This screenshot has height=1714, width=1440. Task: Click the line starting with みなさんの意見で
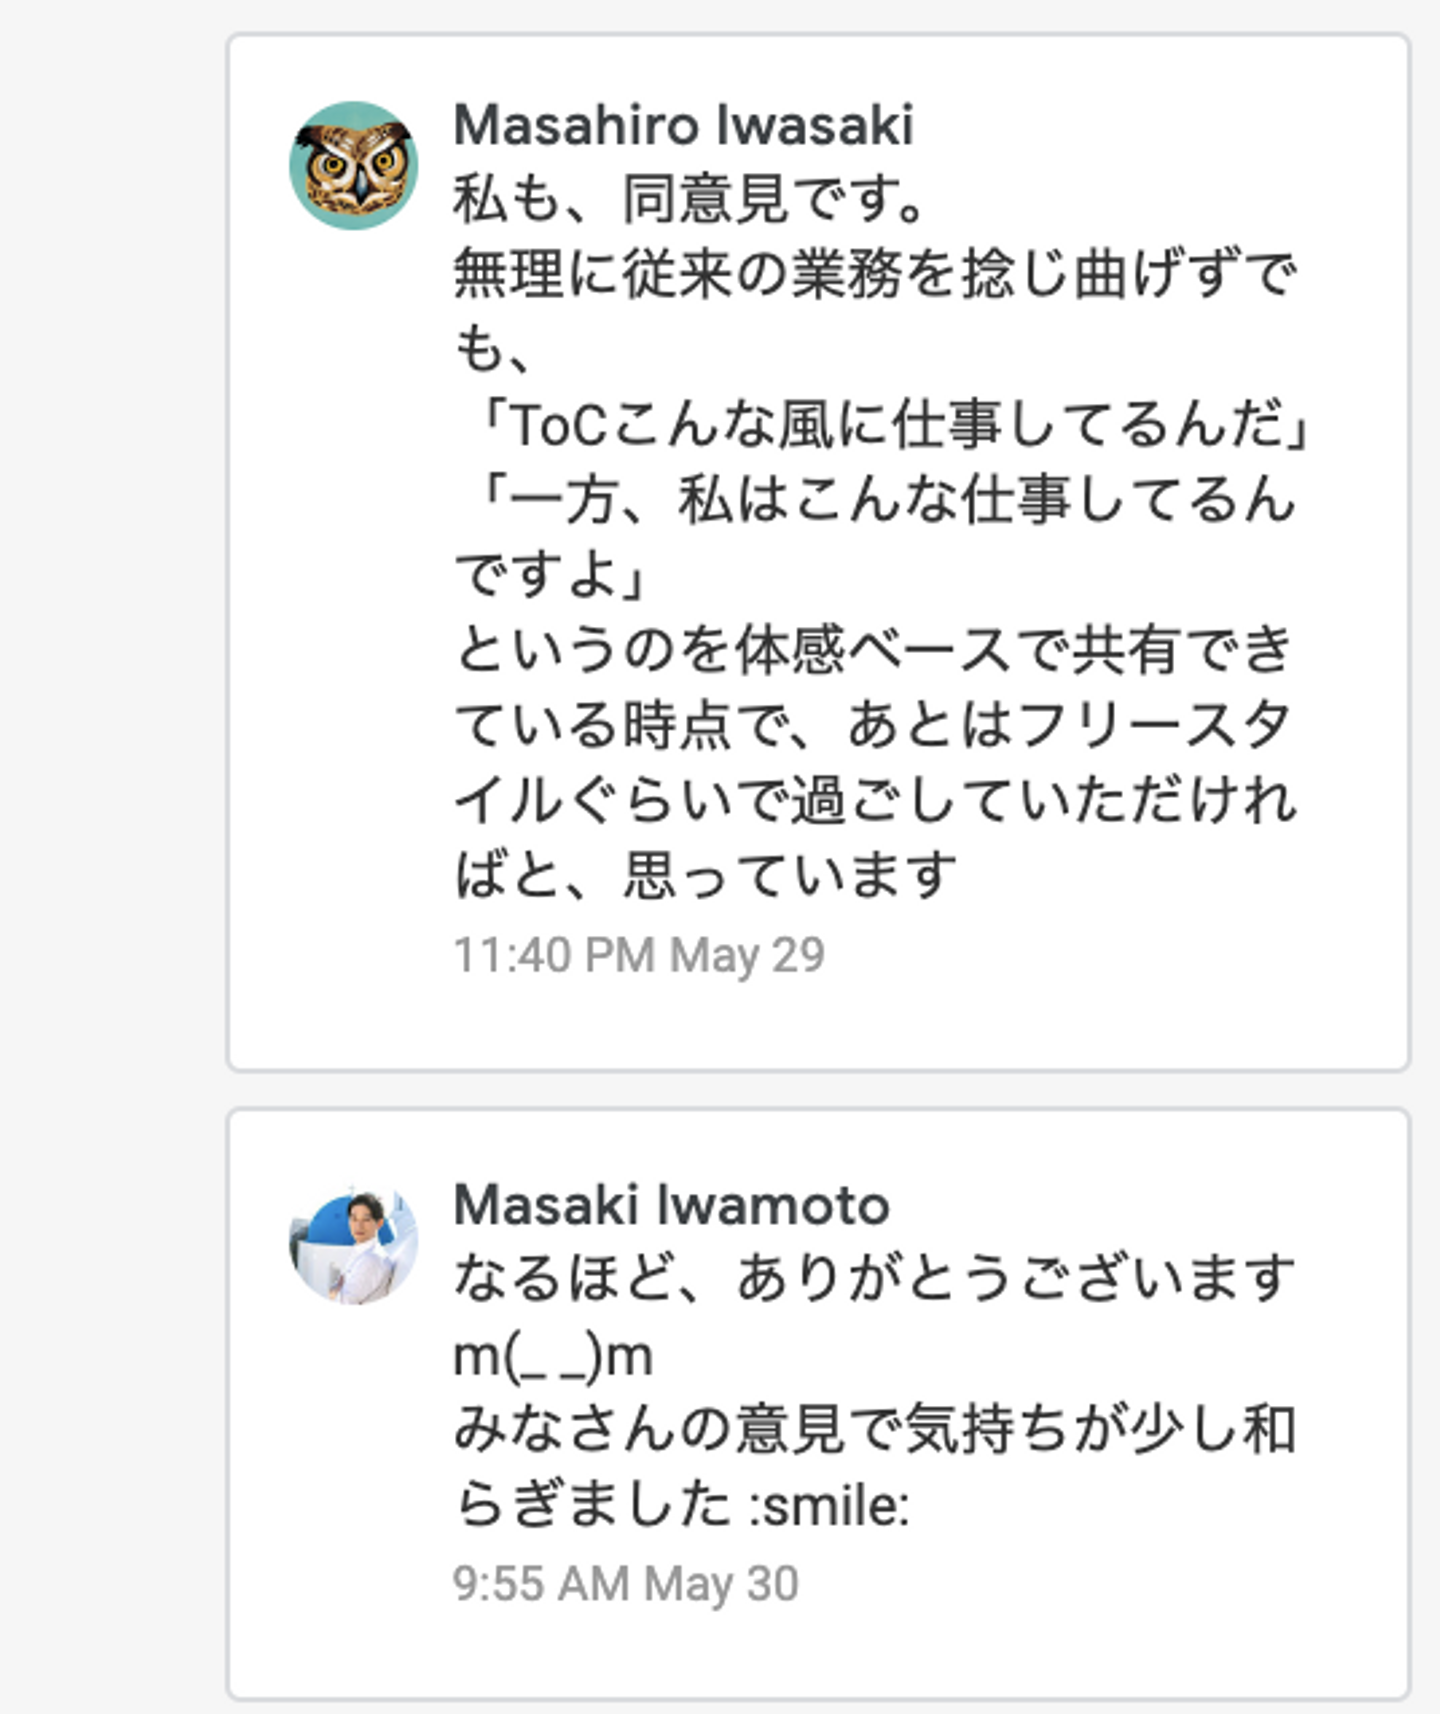[x=874, y=1430]
